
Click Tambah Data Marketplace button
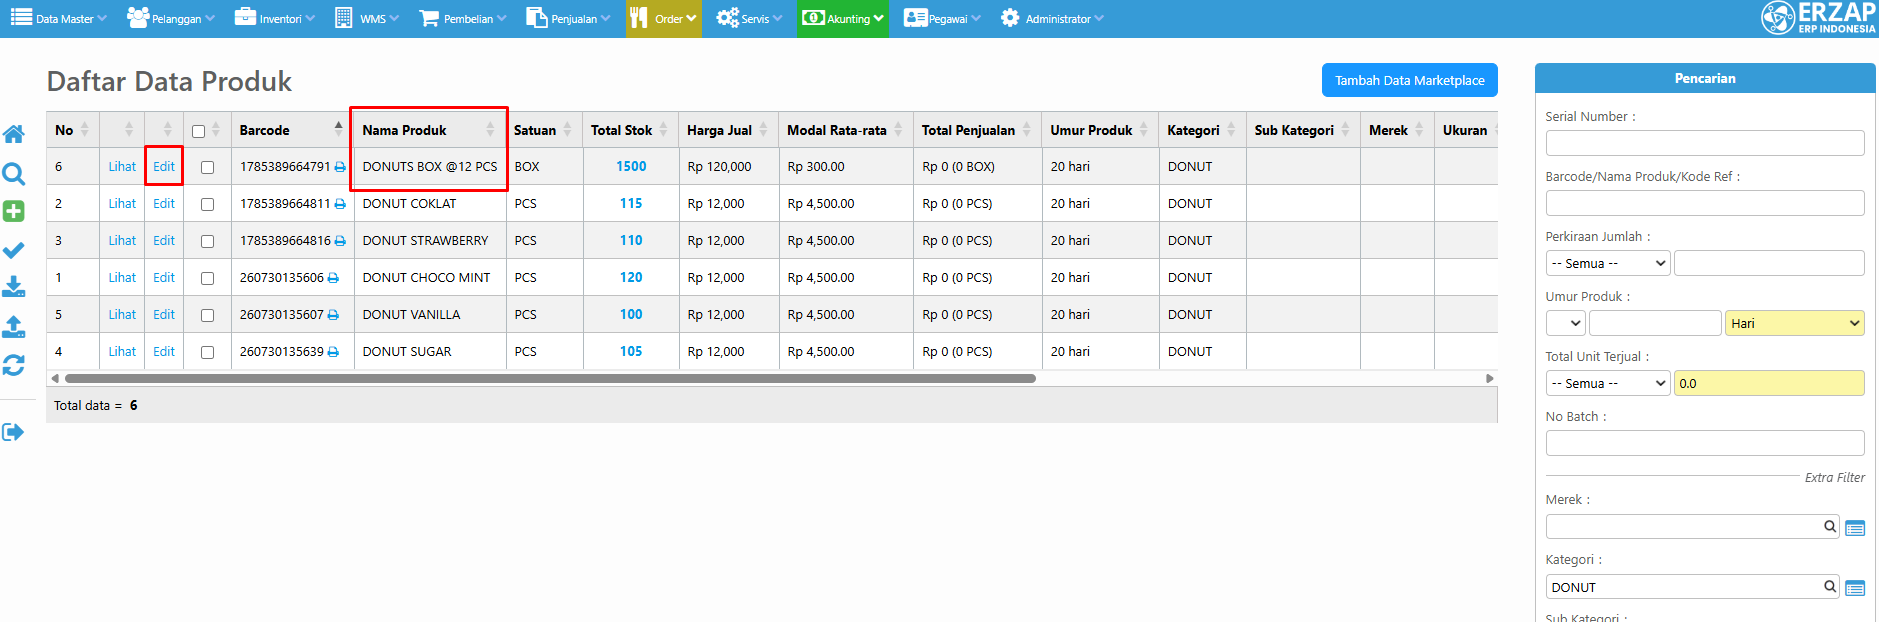click(1409, 80)
